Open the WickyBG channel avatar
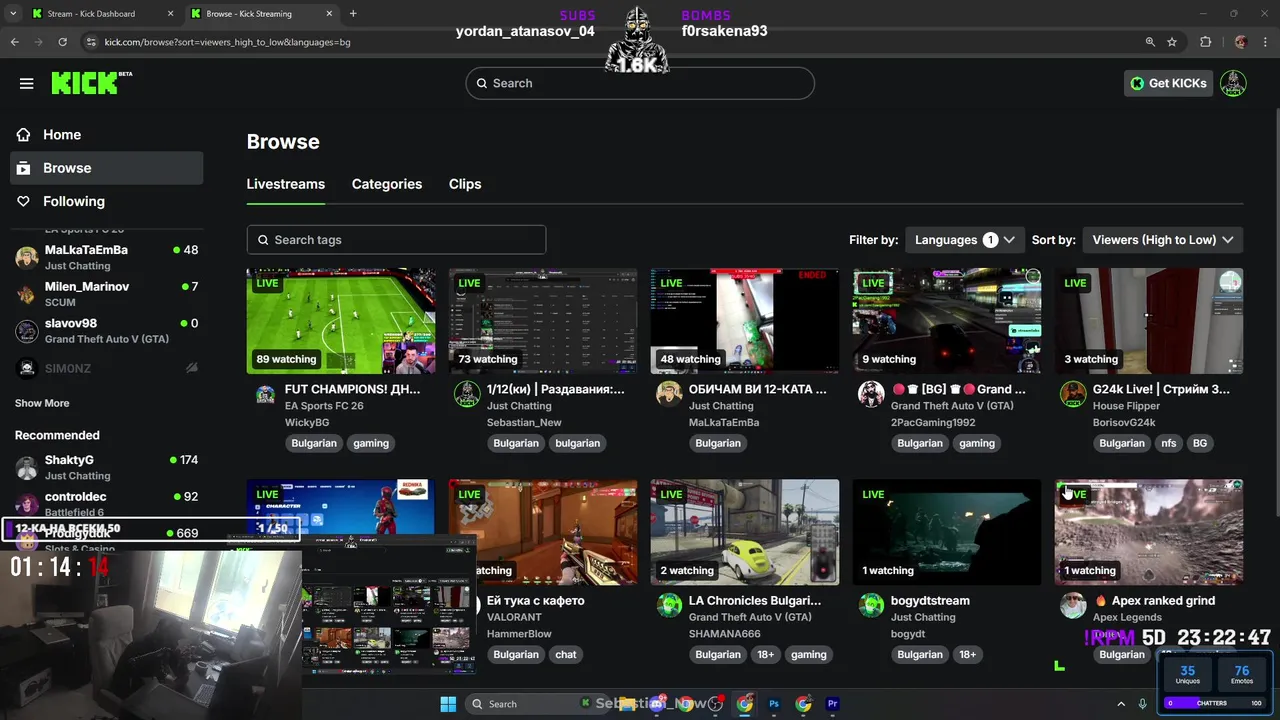The width and height of the screenshot is (1280, 720). click(265, 394)
